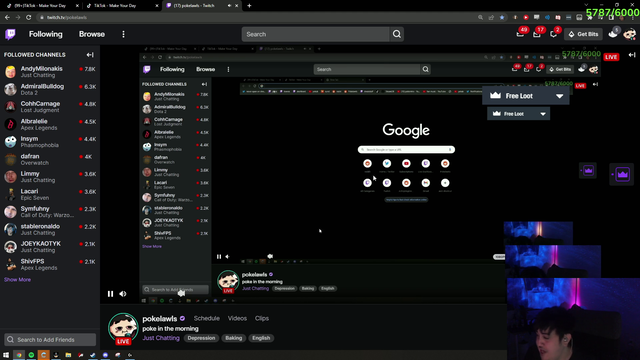This screenshot has height=360, width=640.
Task: Open the Prime Loot crown with badge 49
Action: [x=520, y=34]
